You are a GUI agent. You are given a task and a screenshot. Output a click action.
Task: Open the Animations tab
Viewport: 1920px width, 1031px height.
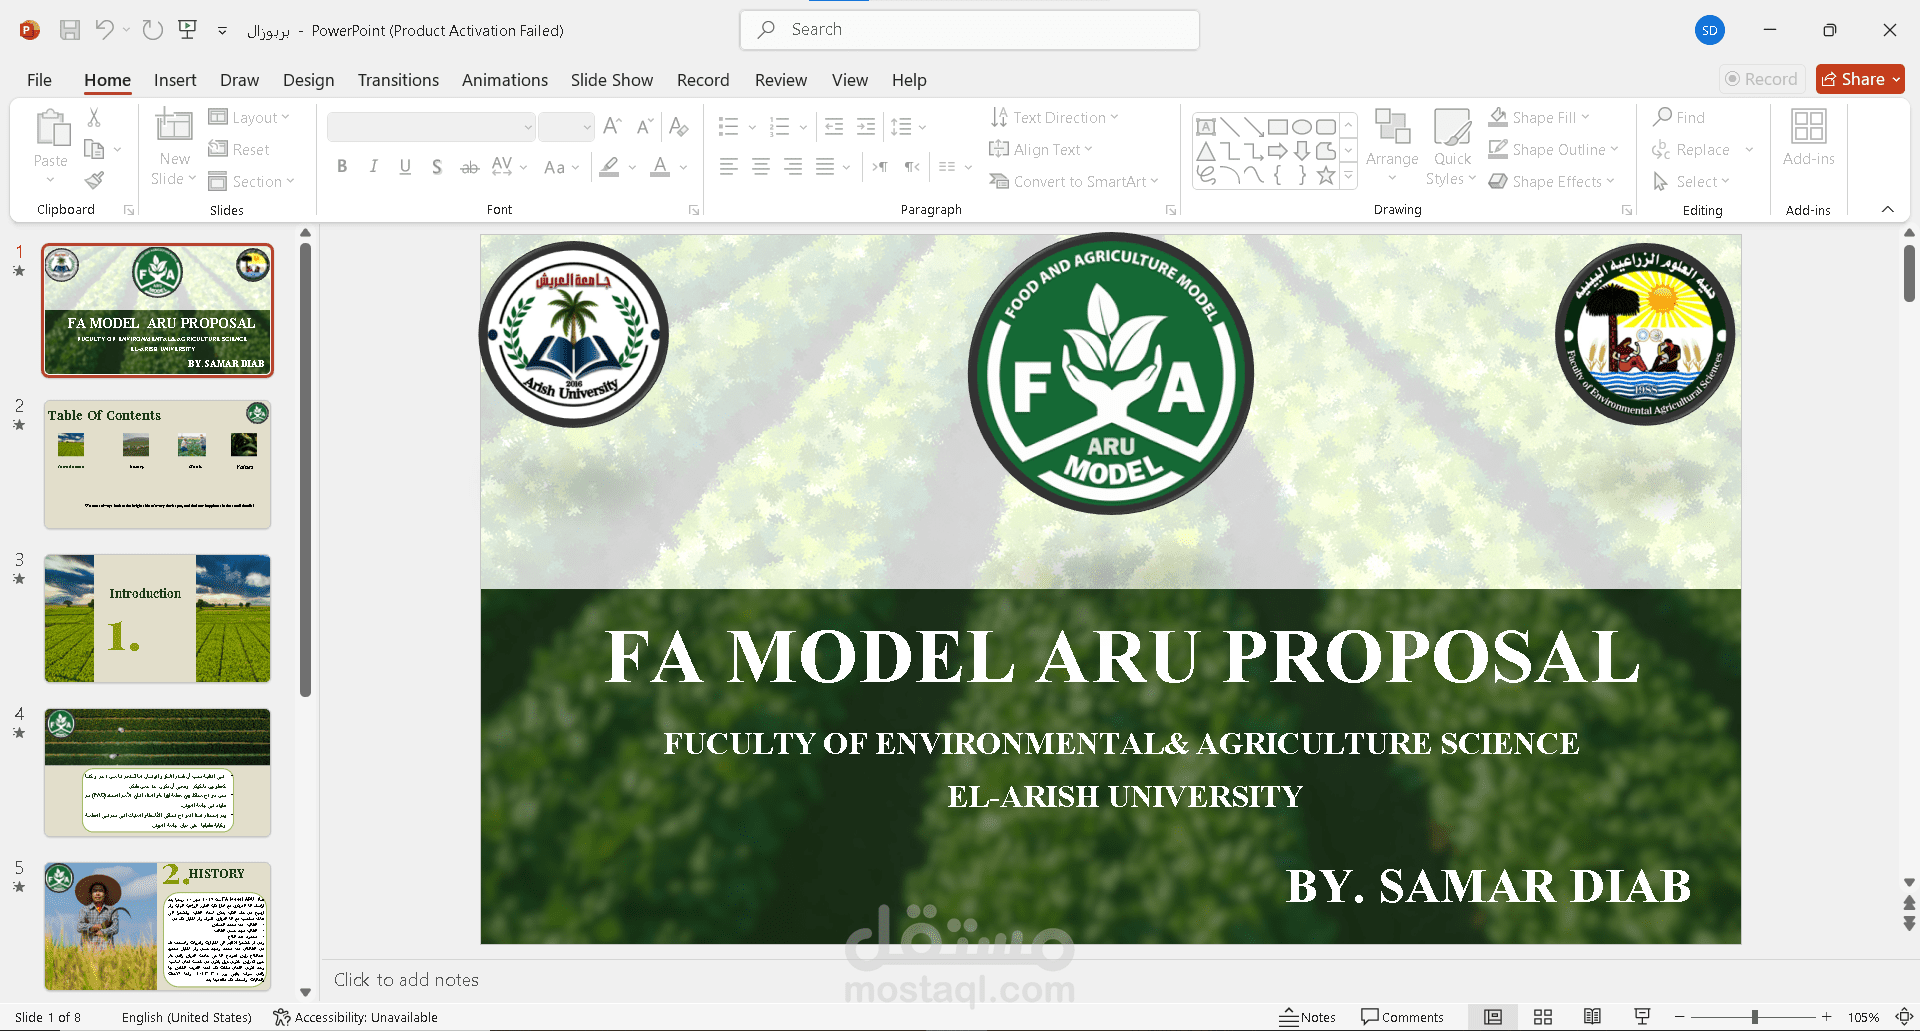504,80
